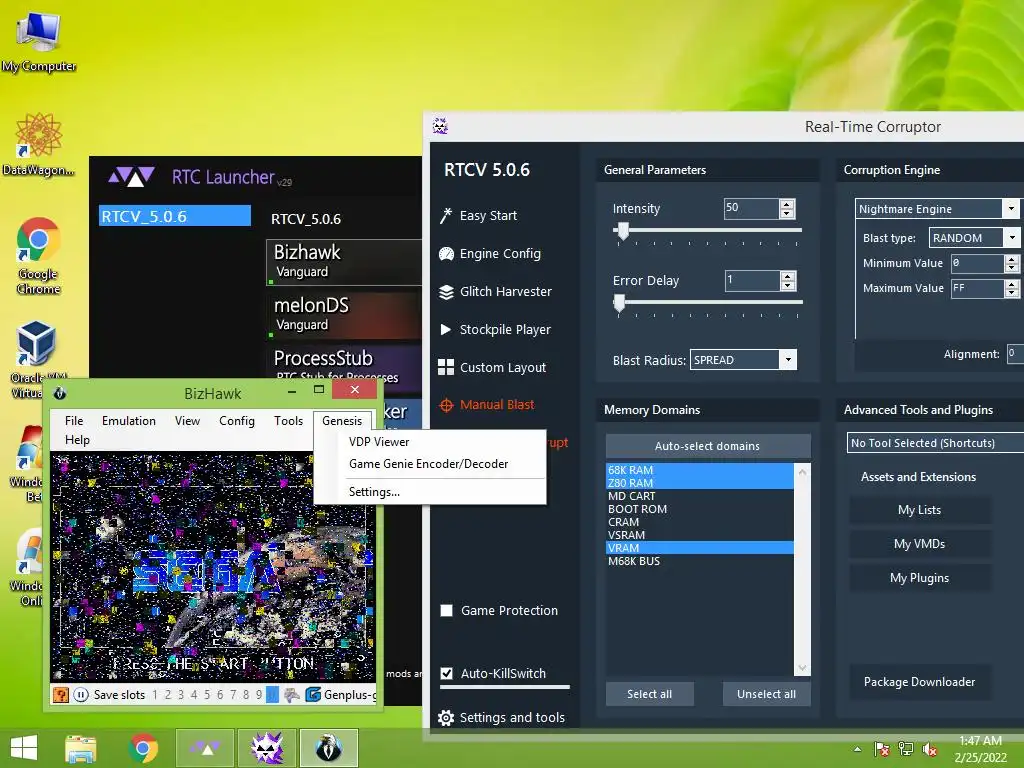Open Help menu in BizHawk
This screenshot has height=768, width=1024.
[77, 440]
